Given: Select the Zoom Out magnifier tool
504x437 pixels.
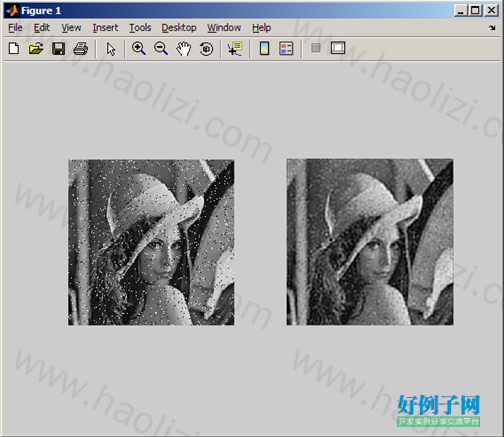Looking at the screenshot, I should click(x=161, y=49).
